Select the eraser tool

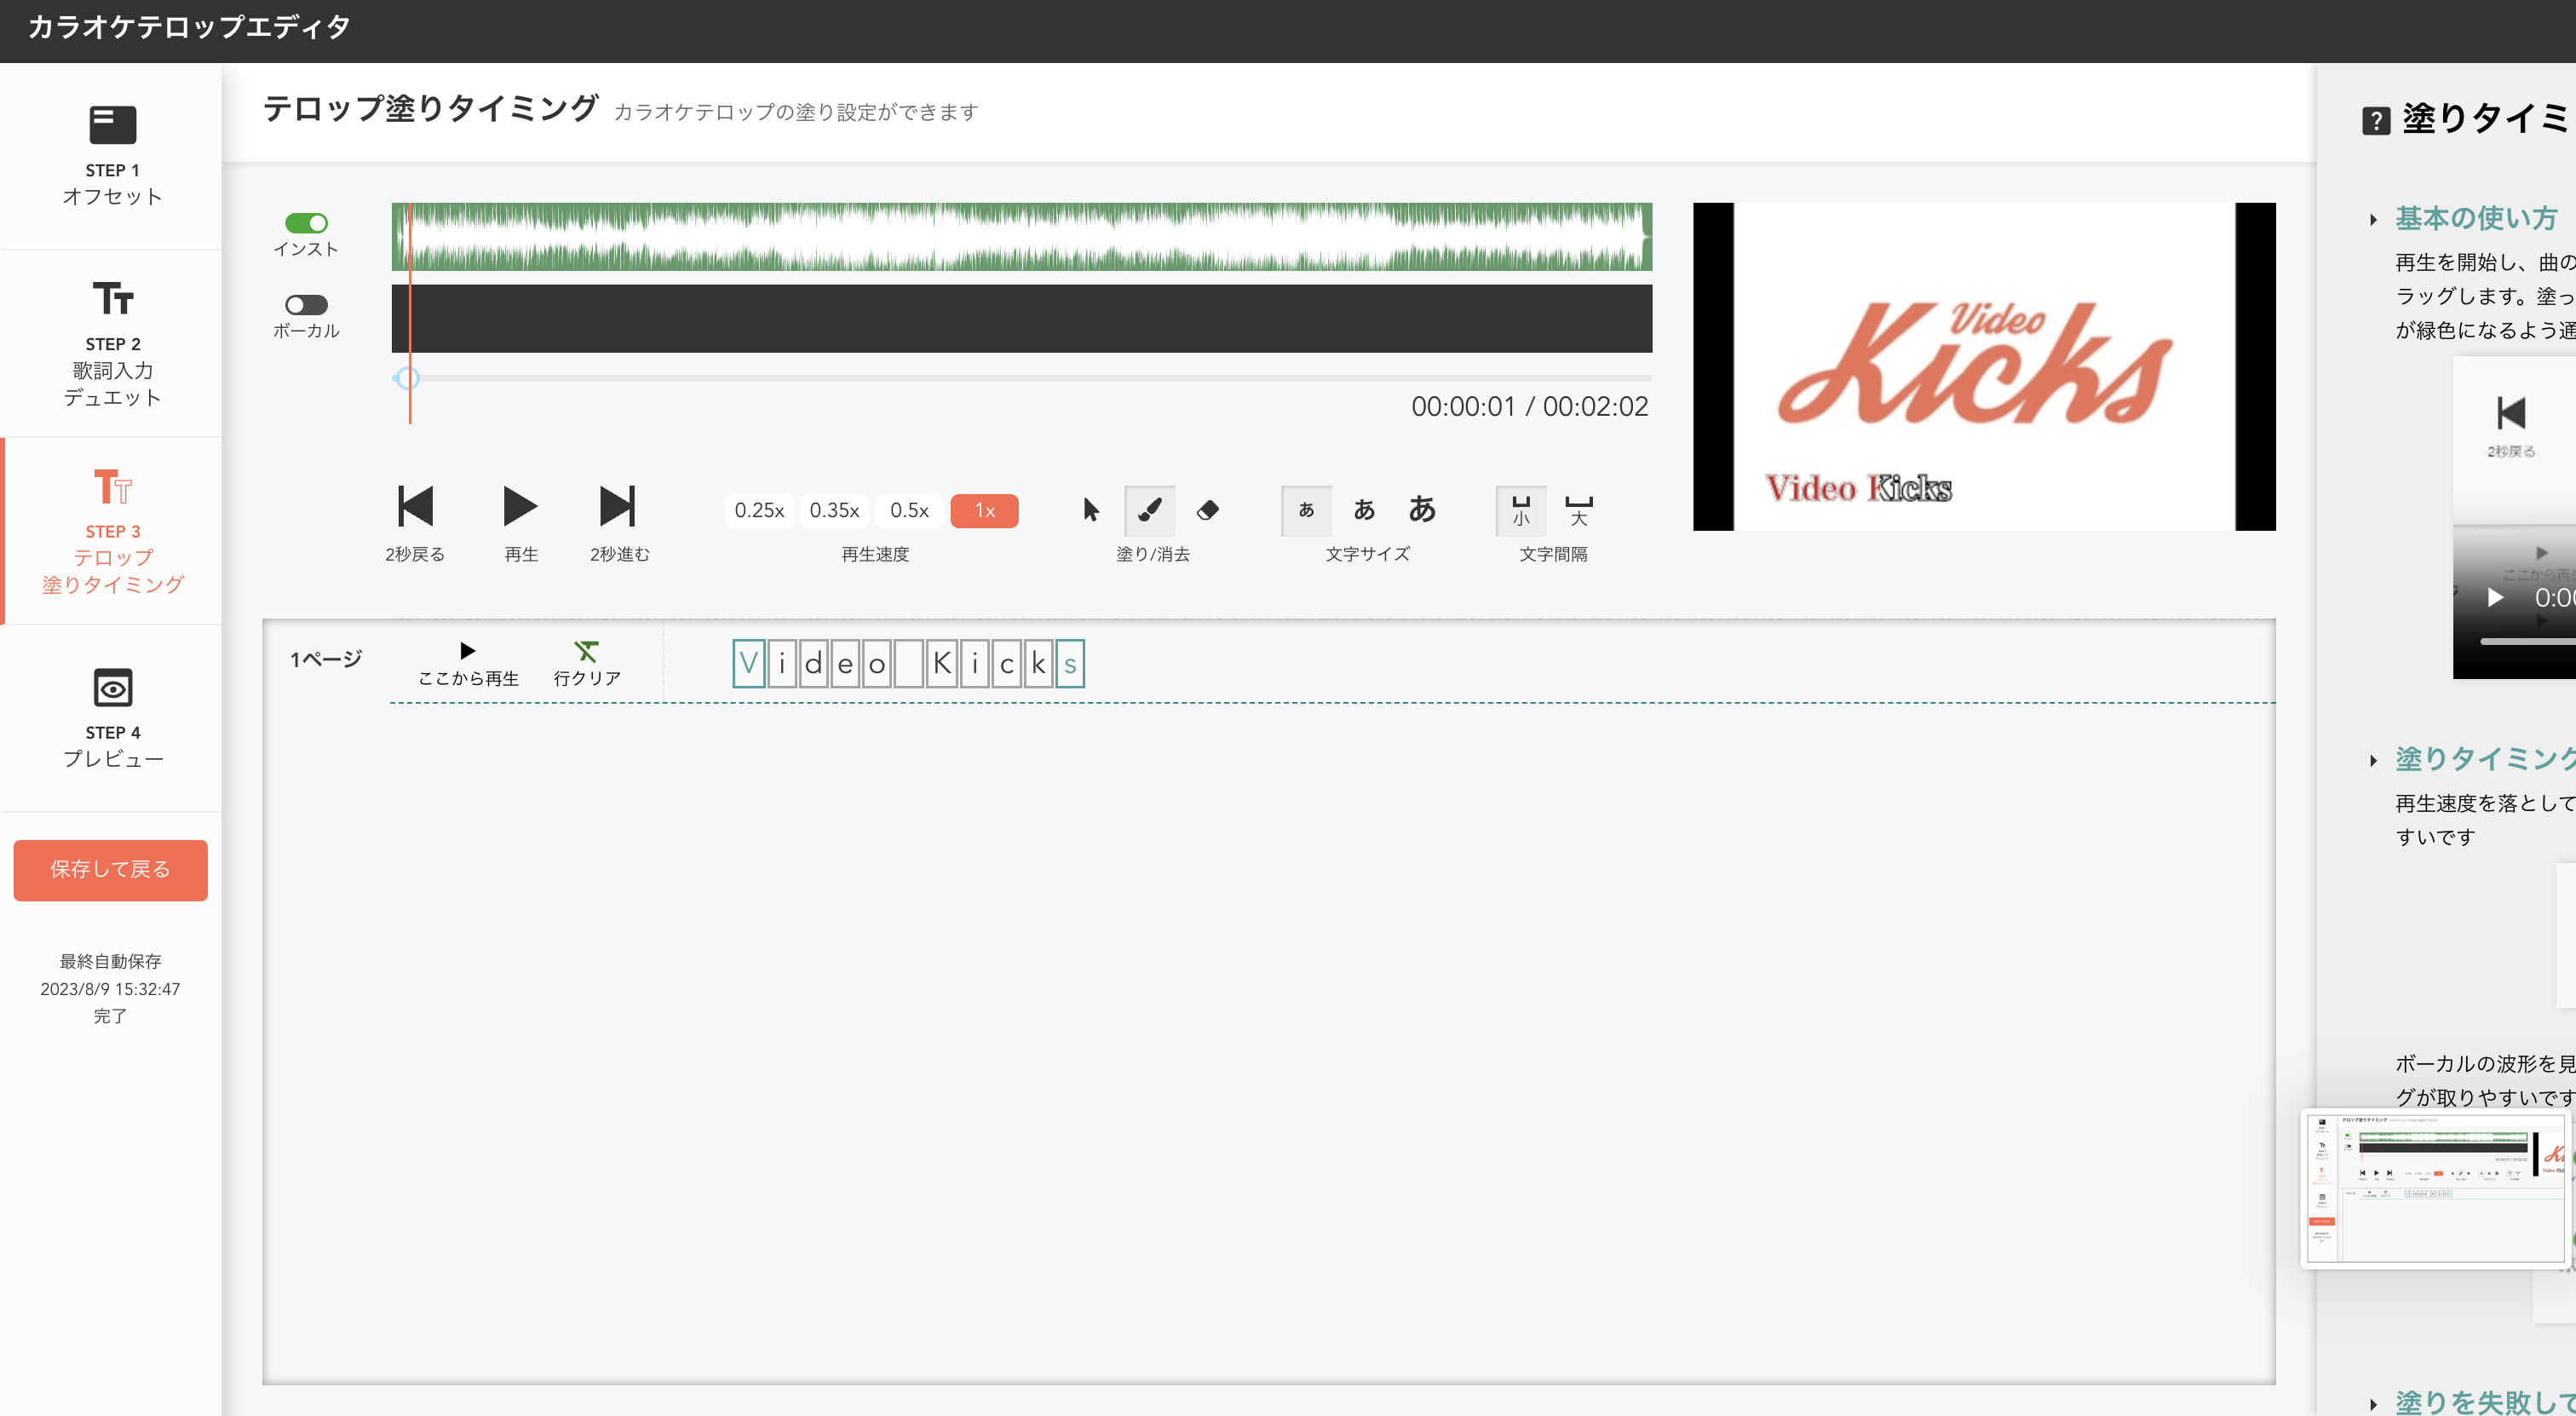(1208, 510)
